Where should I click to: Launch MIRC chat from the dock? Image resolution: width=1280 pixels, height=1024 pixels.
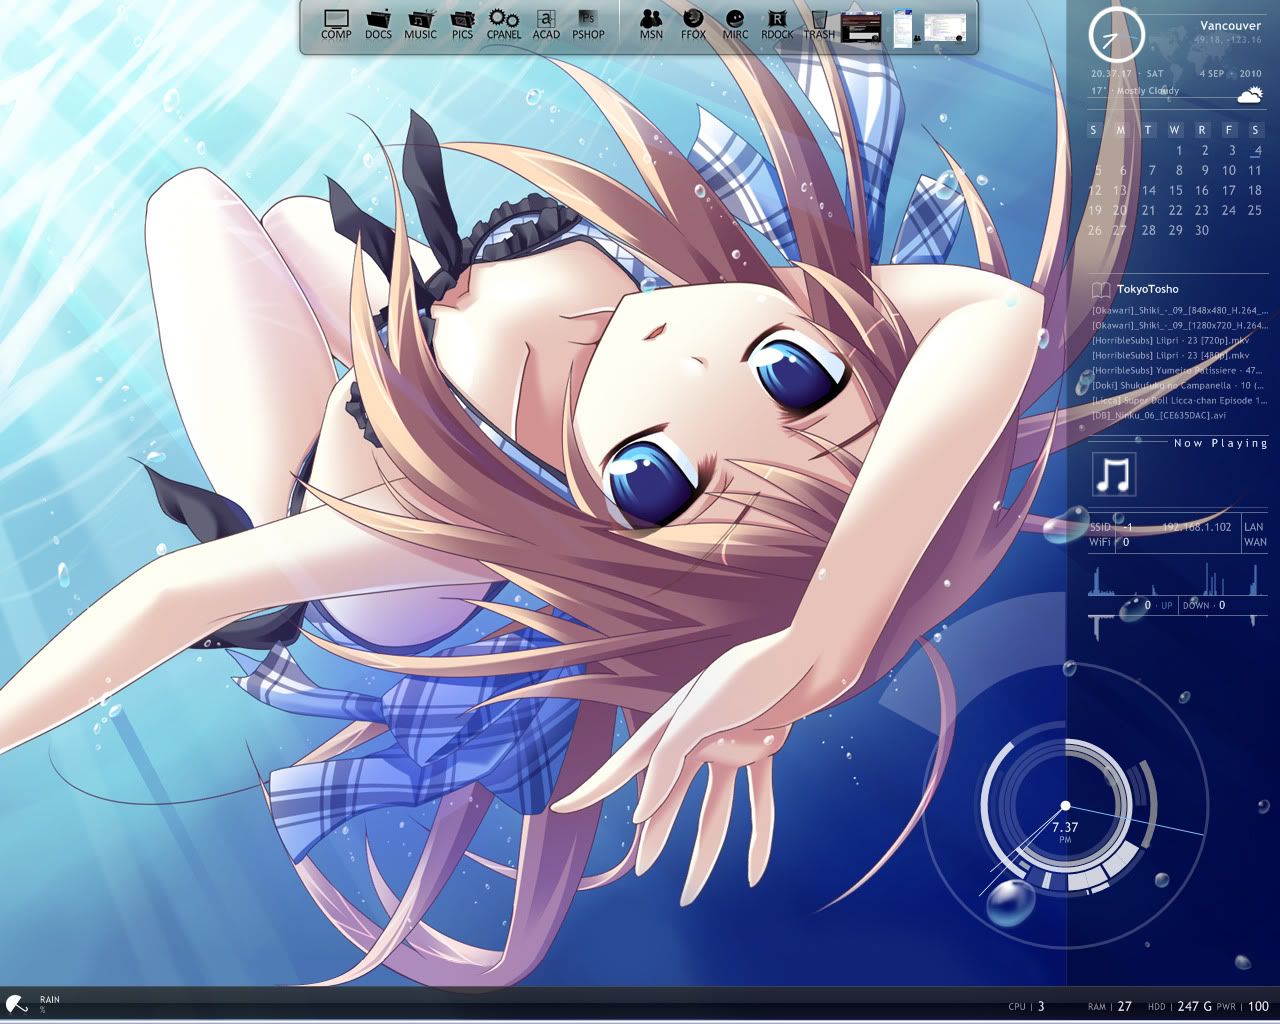tap(735, 24)
